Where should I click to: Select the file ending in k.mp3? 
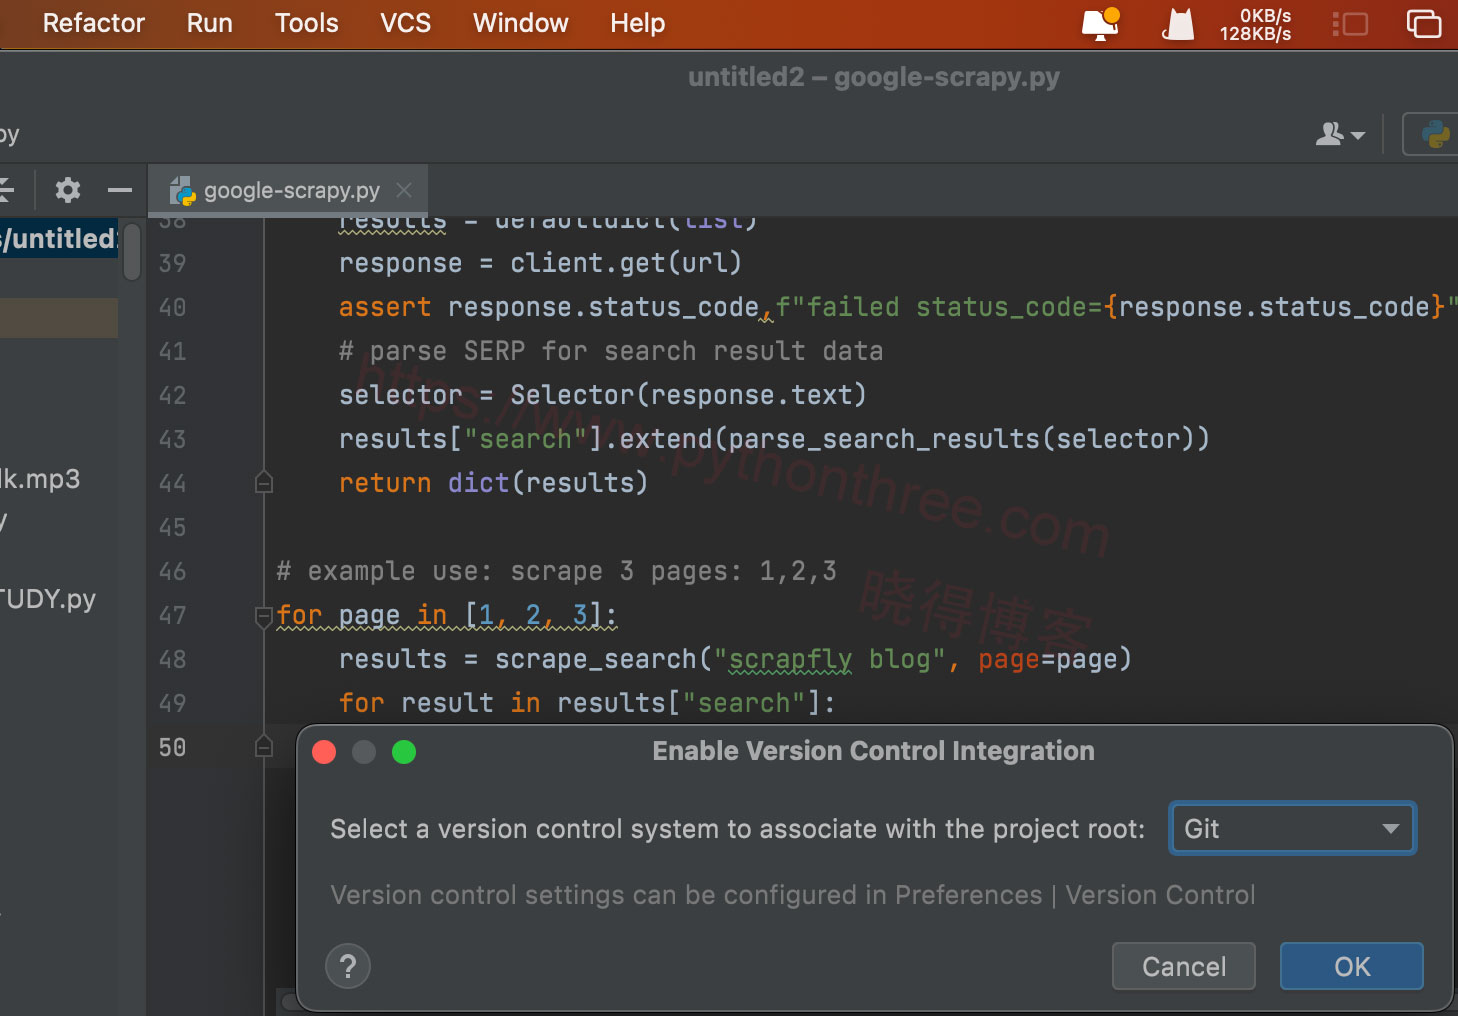point(40,479)
